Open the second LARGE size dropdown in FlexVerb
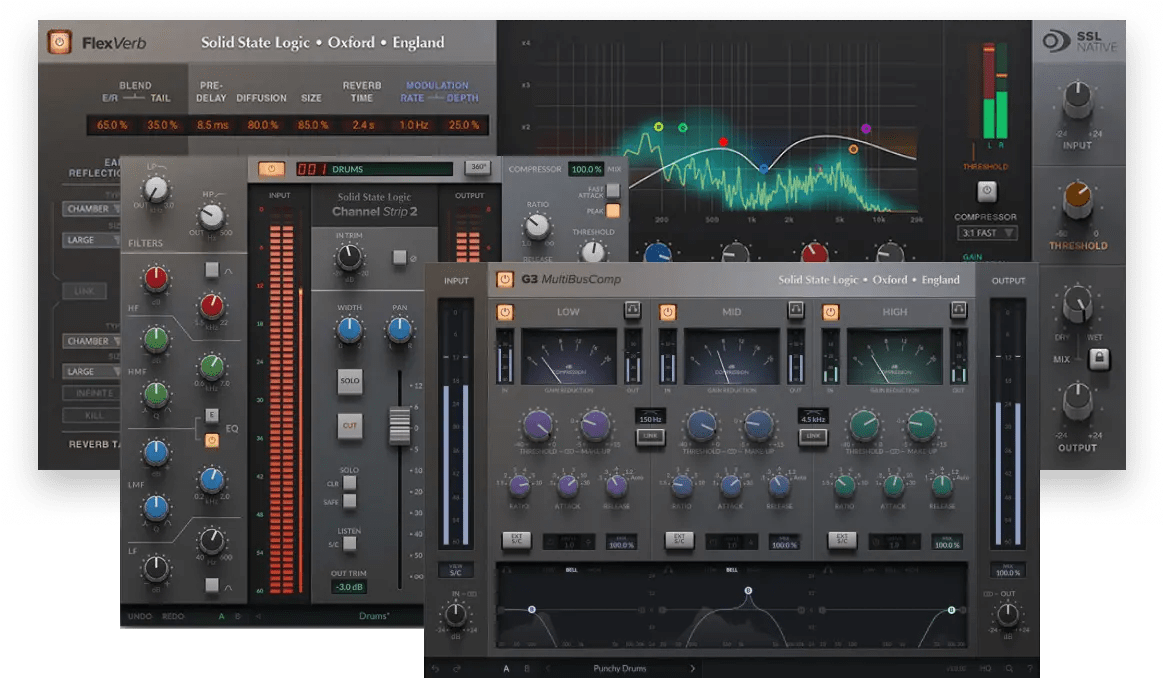Screen dimensions: 1163x678 [92, 372]
